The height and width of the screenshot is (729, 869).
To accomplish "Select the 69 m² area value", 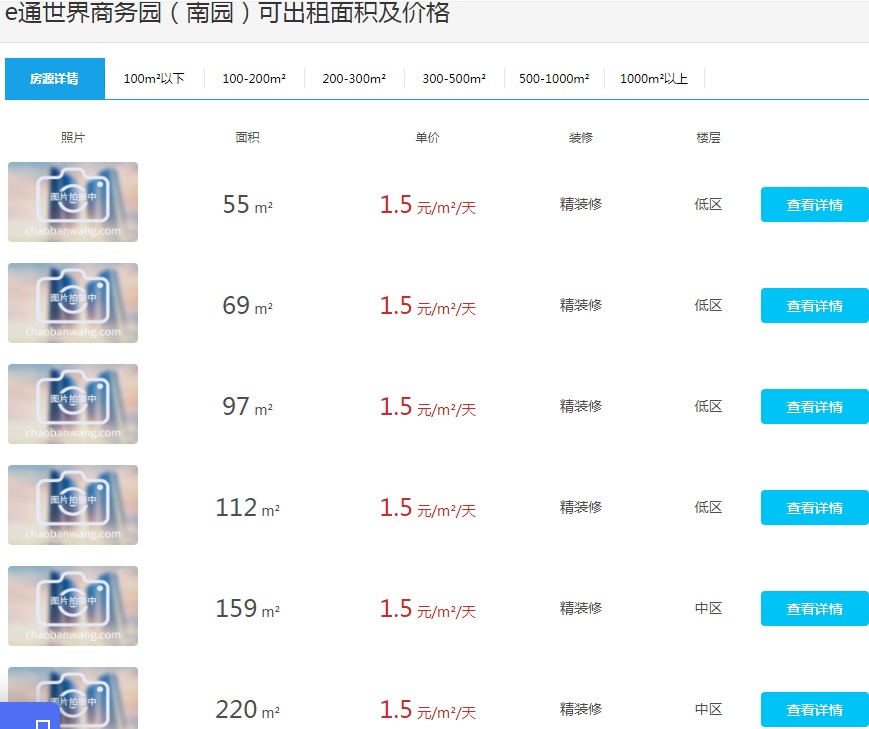I will click(x=248, y=305).
